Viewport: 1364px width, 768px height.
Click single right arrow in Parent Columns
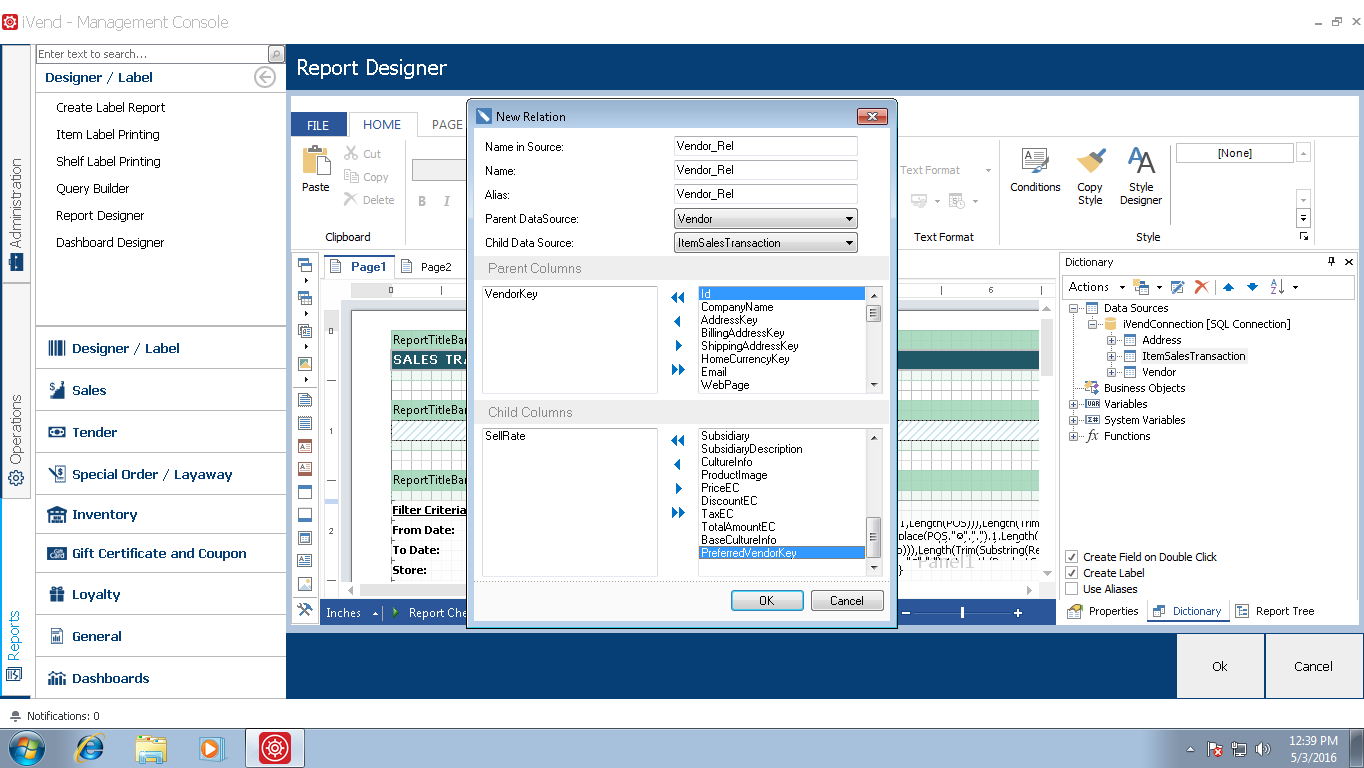point(678,346)
